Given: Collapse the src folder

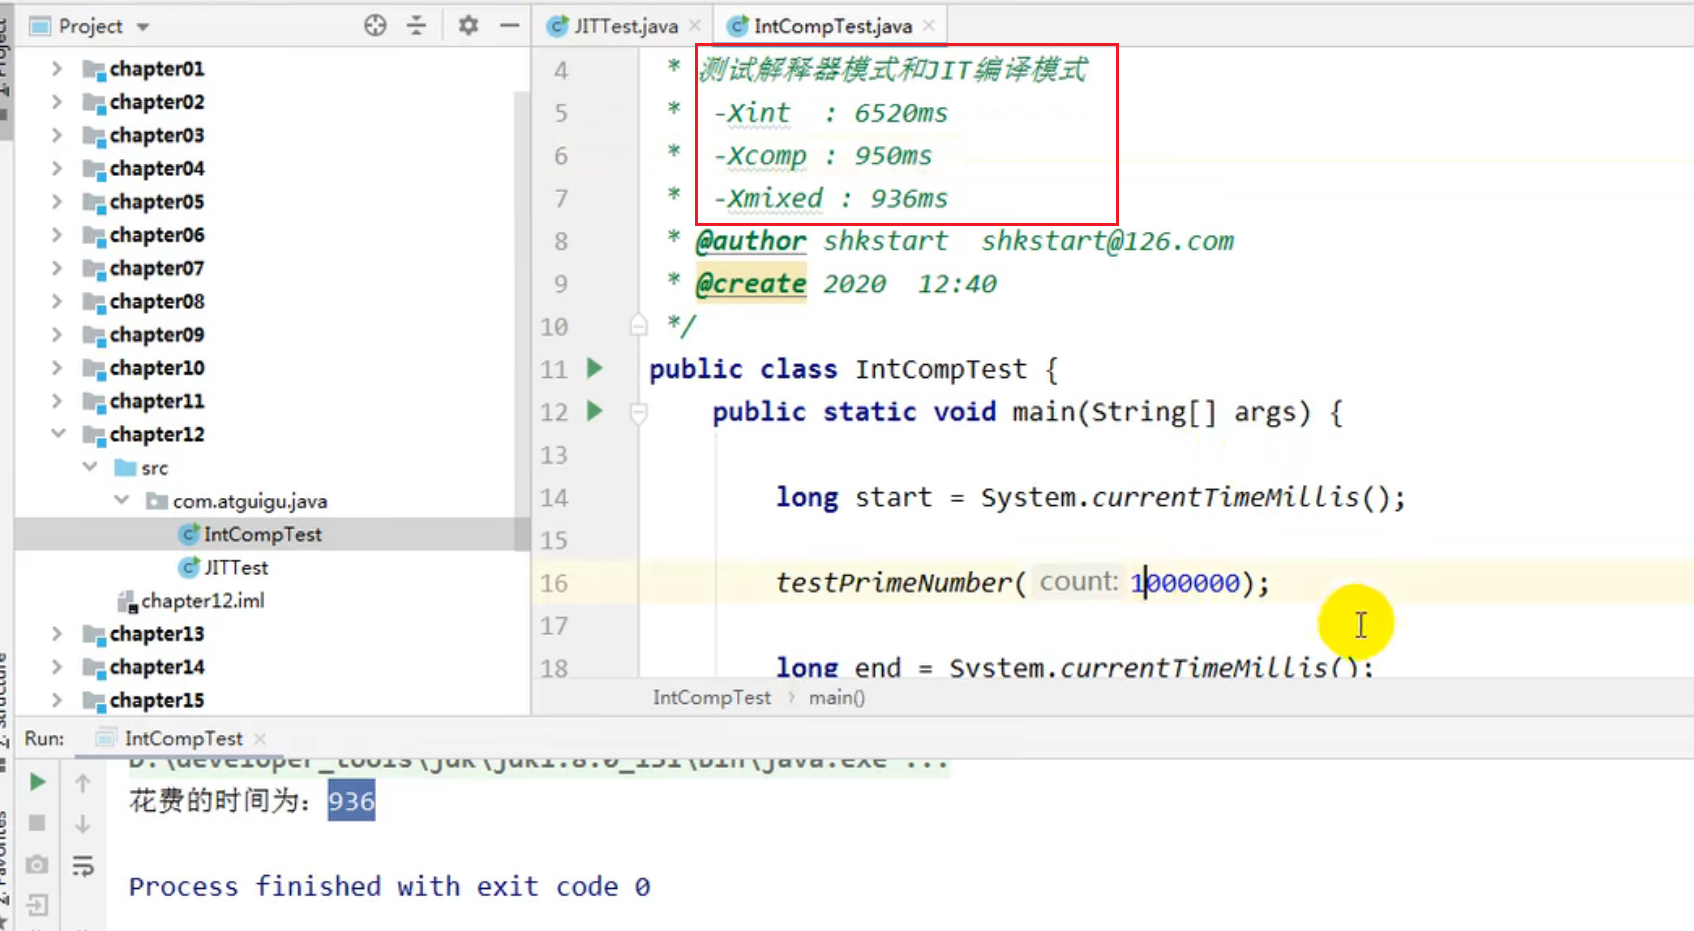Looking at the screenshot, I should click(x=90, y=467).
